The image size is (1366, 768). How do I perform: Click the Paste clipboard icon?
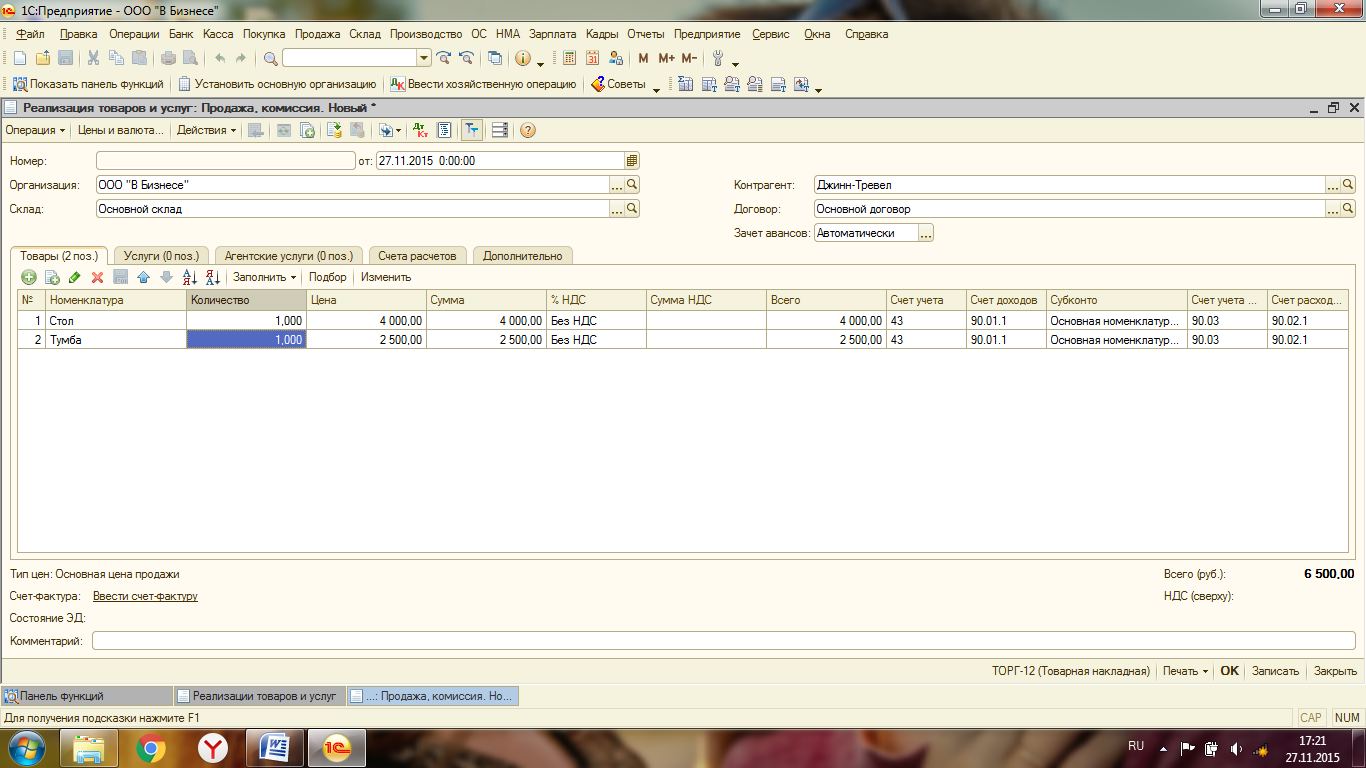tap(139, 58)
